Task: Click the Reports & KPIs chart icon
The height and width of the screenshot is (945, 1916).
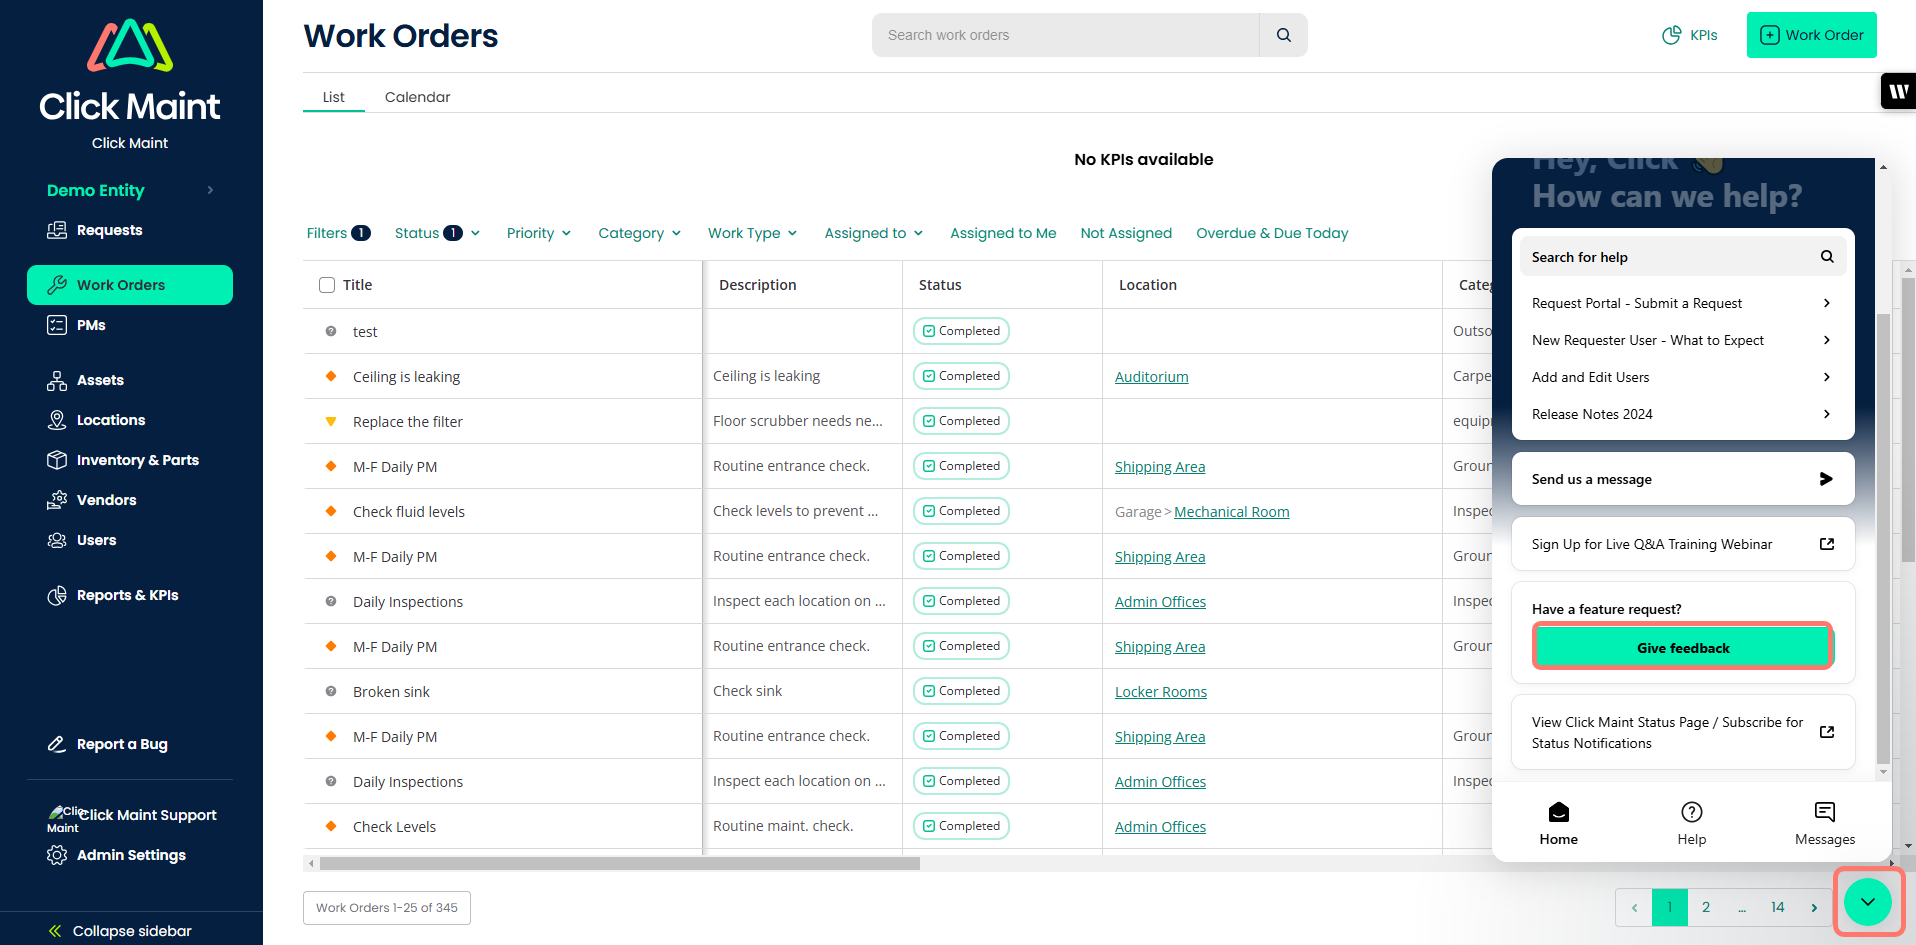Action: [x=57, y=595]
